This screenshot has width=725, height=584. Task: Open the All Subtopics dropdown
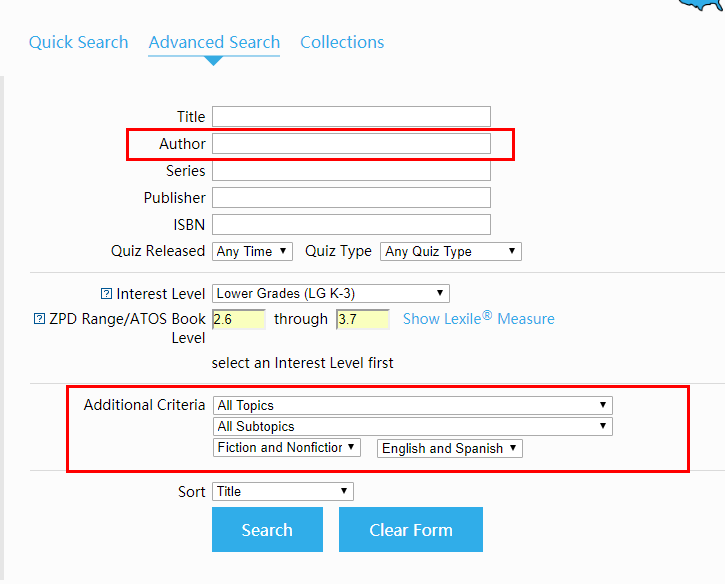point(412,427)
